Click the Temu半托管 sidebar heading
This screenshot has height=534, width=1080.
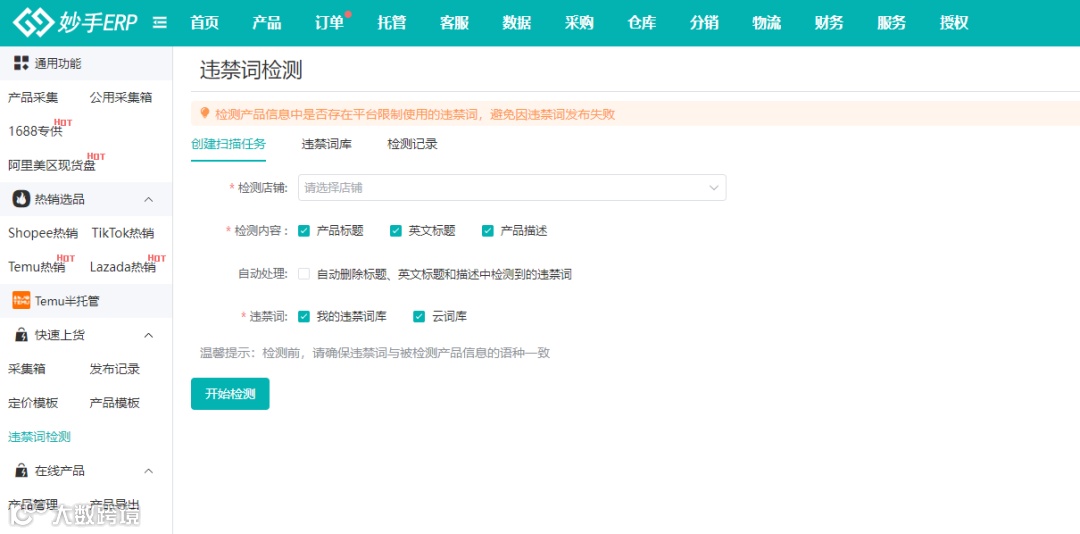pos(67,300)
